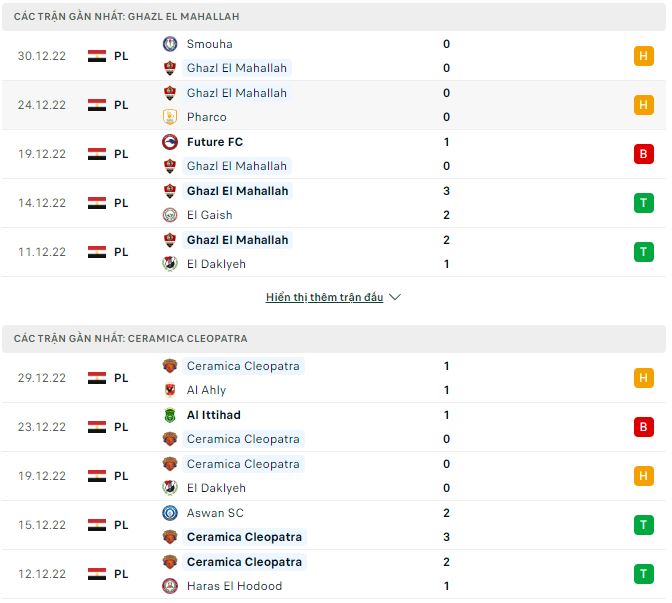
Task: Select the 'Các trận gần nhất: Ghazl El Mahallah' header
Action: coord(126,17)
